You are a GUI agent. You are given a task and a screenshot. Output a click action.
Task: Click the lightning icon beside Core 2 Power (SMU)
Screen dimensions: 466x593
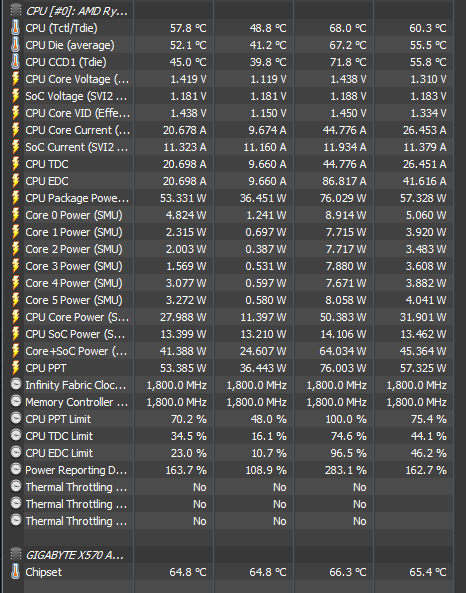(x=15, y=249)
